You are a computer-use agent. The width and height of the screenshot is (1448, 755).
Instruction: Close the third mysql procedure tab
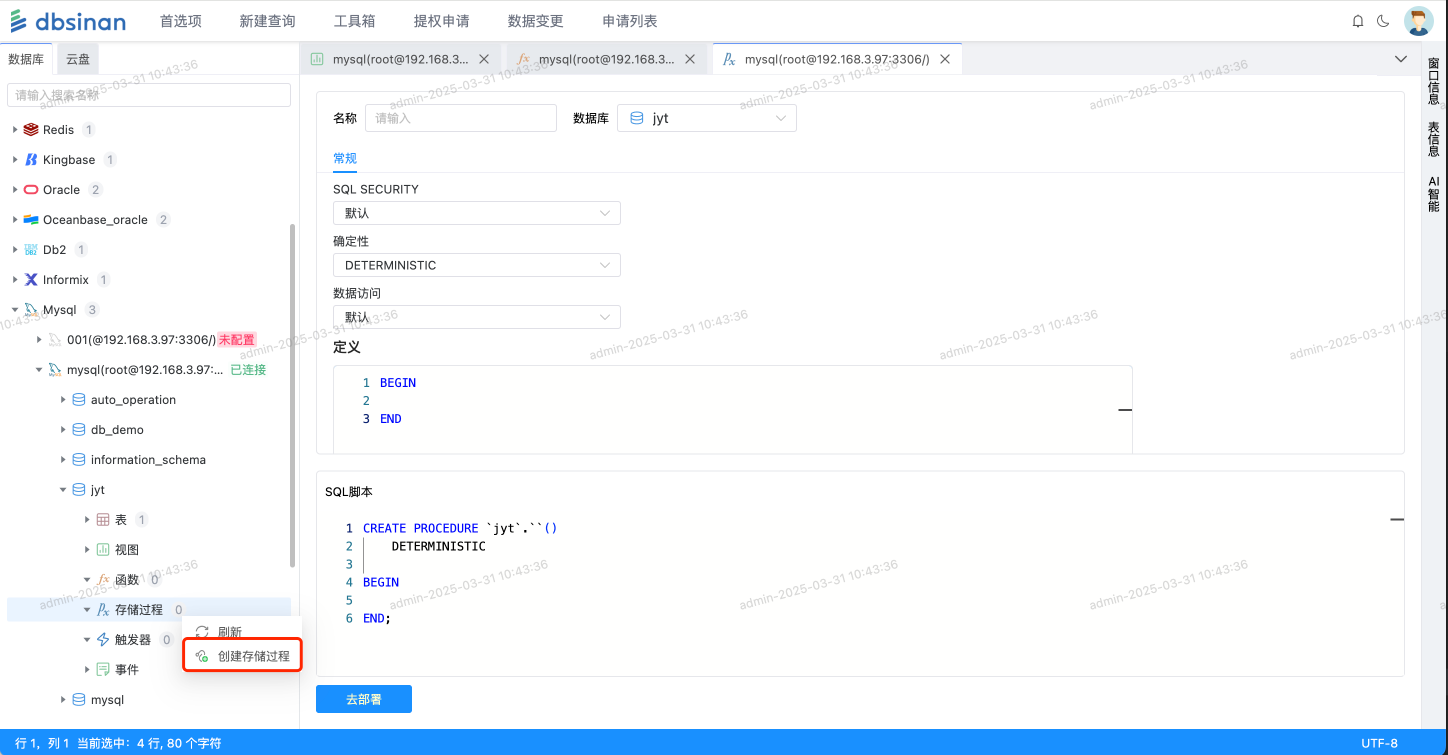coord(945,59)
